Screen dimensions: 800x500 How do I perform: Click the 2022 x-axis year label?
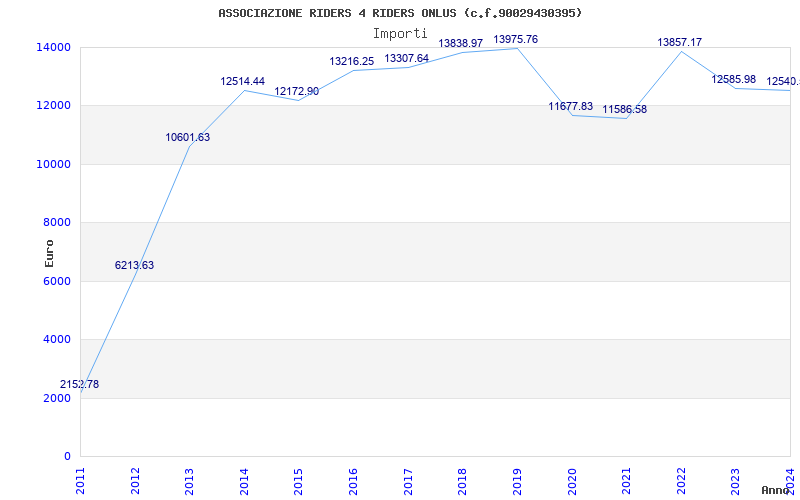[x=681, y=481]
